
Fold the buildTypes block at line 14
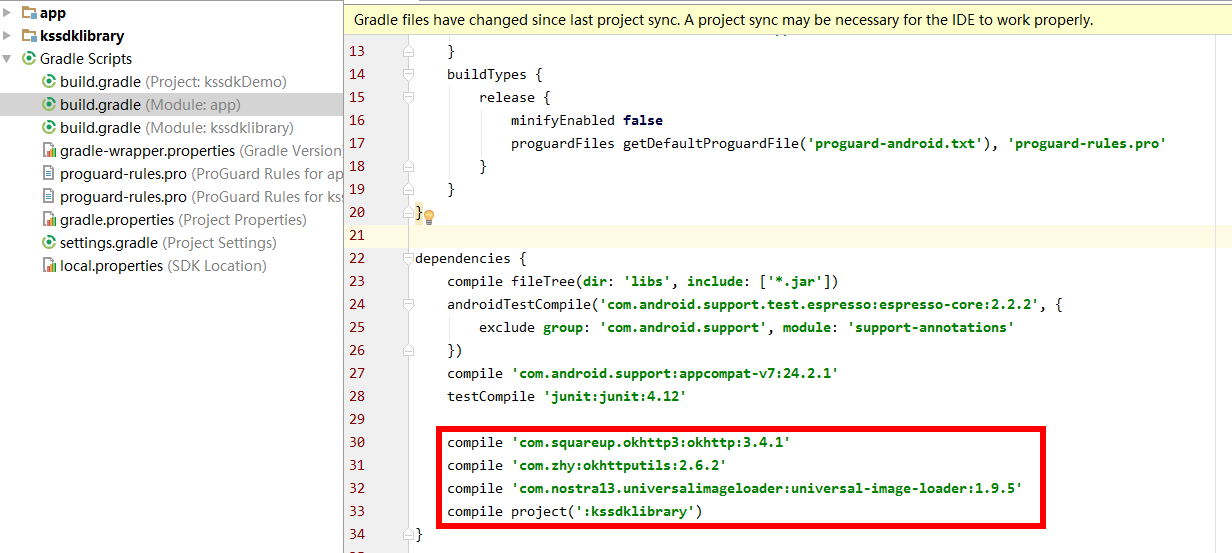(408, 74)
